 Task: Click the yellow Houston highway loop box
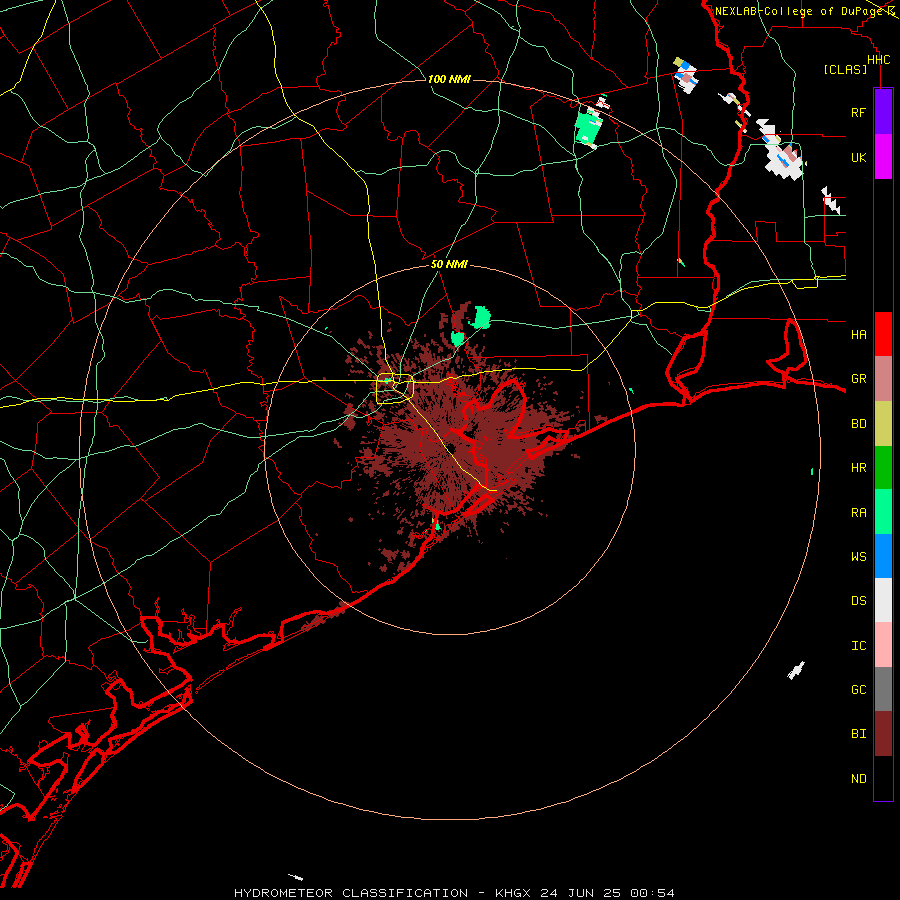click(x=395, y=389)
